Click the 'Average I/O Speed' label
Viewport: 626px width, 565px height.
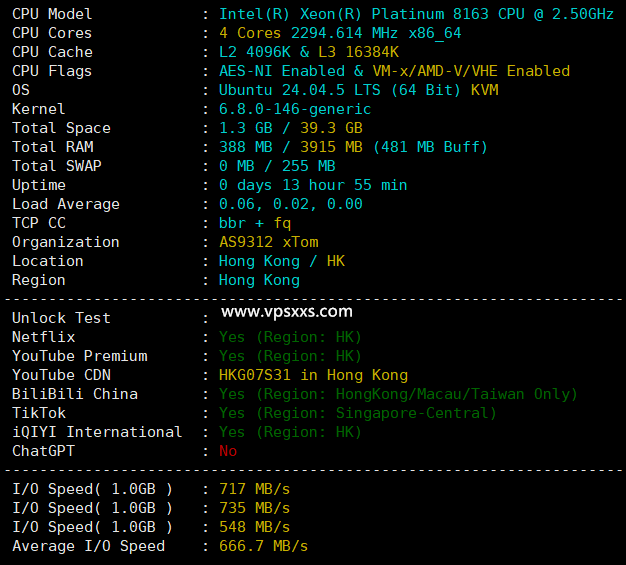click(x=88, y=546)
